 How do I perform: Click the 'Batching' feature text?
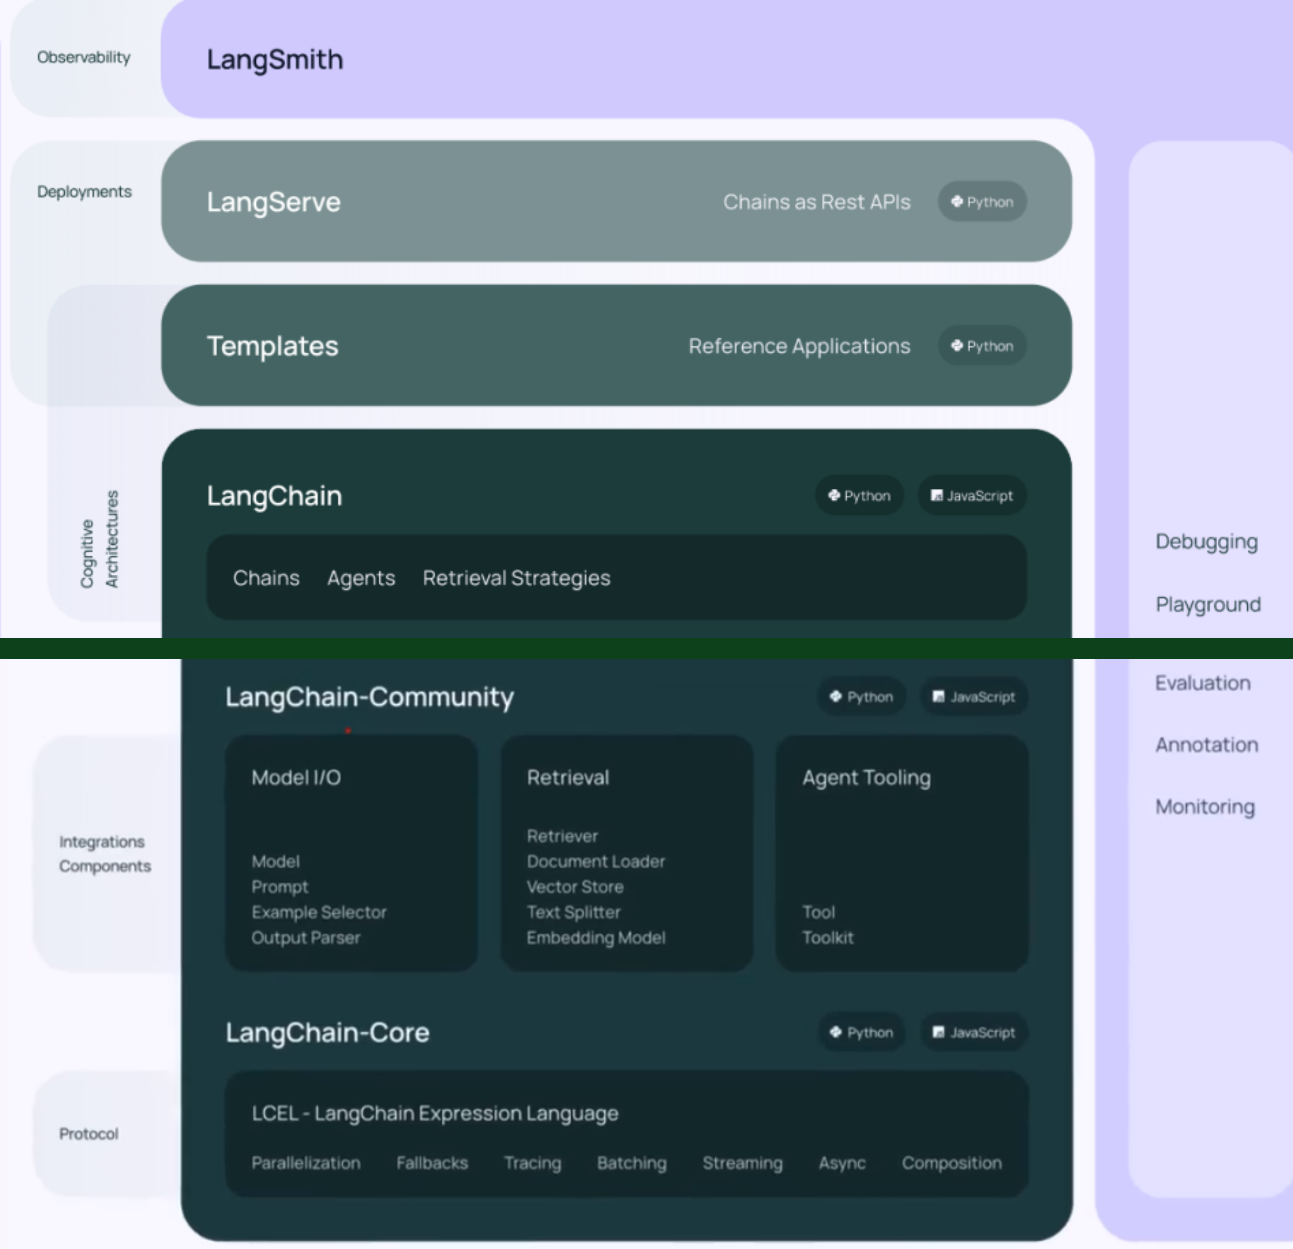point(632,1163)
